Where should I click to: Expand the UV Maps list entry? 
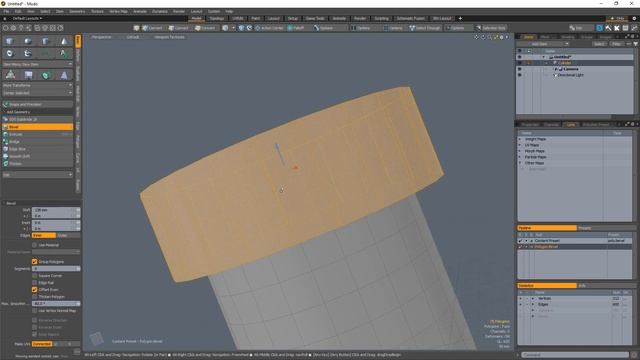tap(520, 145)
